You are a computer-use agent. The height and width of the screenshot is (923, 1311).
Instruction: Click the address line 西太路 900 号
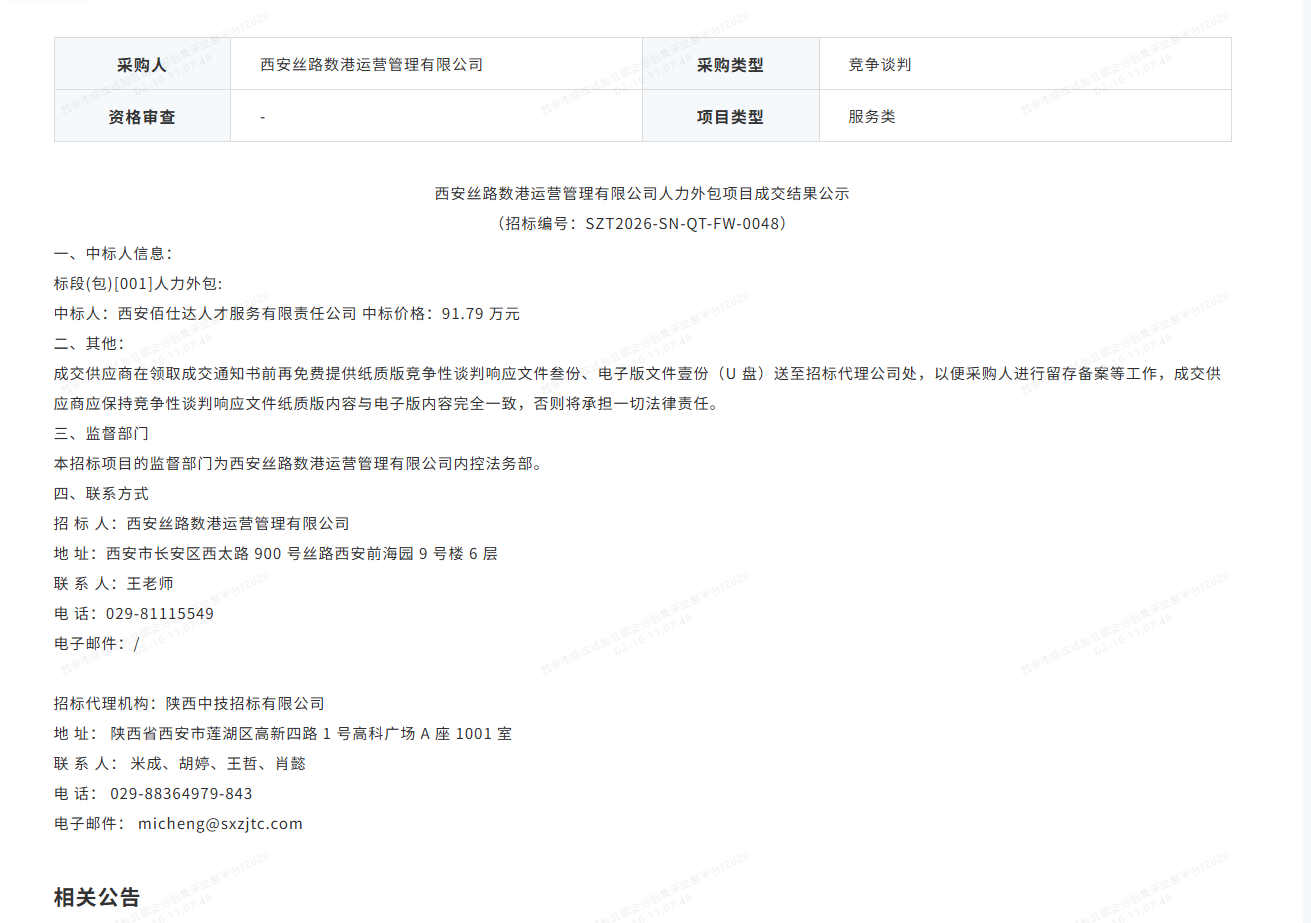(x=275, y=554)
